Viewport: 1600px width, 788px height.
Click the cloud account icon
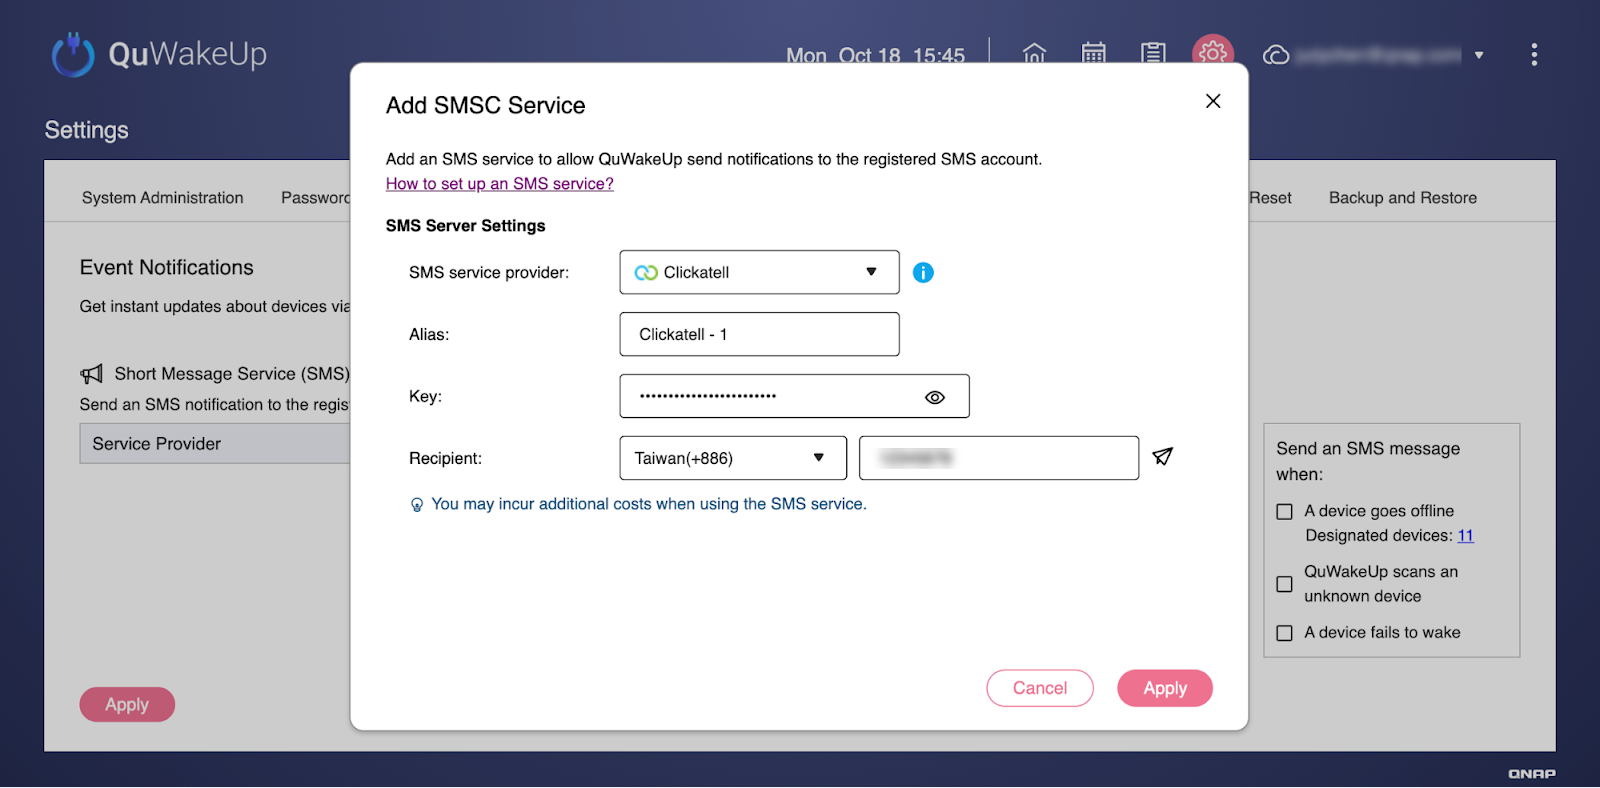point(1276,55)
